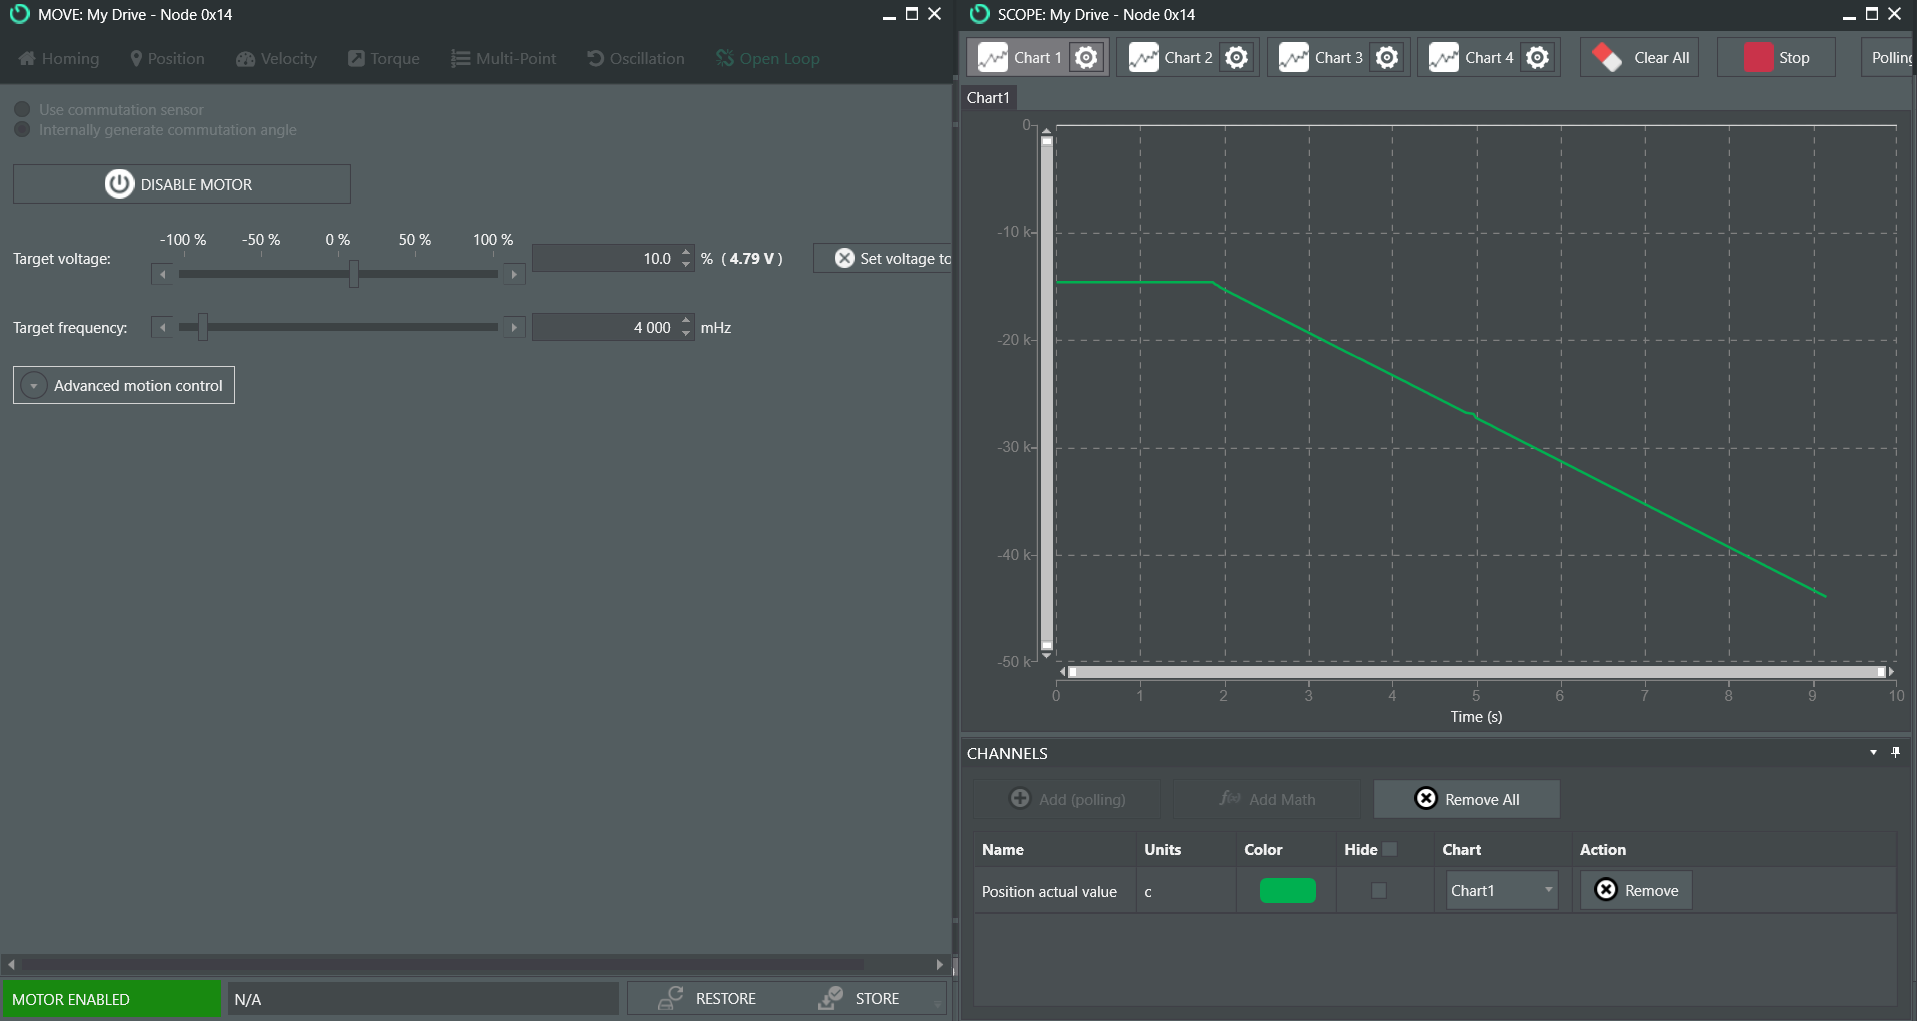
Task: Toggle the Hide all checkbox in header
Action: tap(1390, 849)
